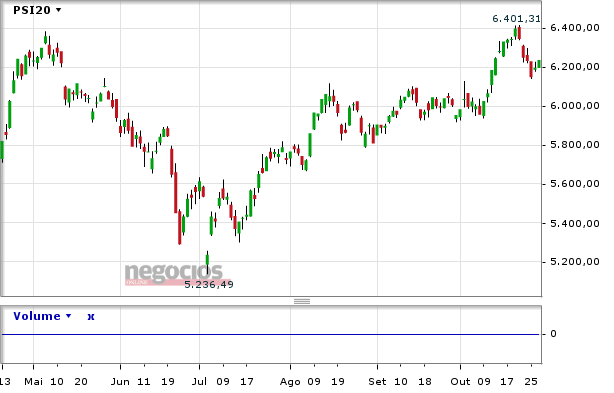Click the 6.400,00 price axis label

[574, 28]
